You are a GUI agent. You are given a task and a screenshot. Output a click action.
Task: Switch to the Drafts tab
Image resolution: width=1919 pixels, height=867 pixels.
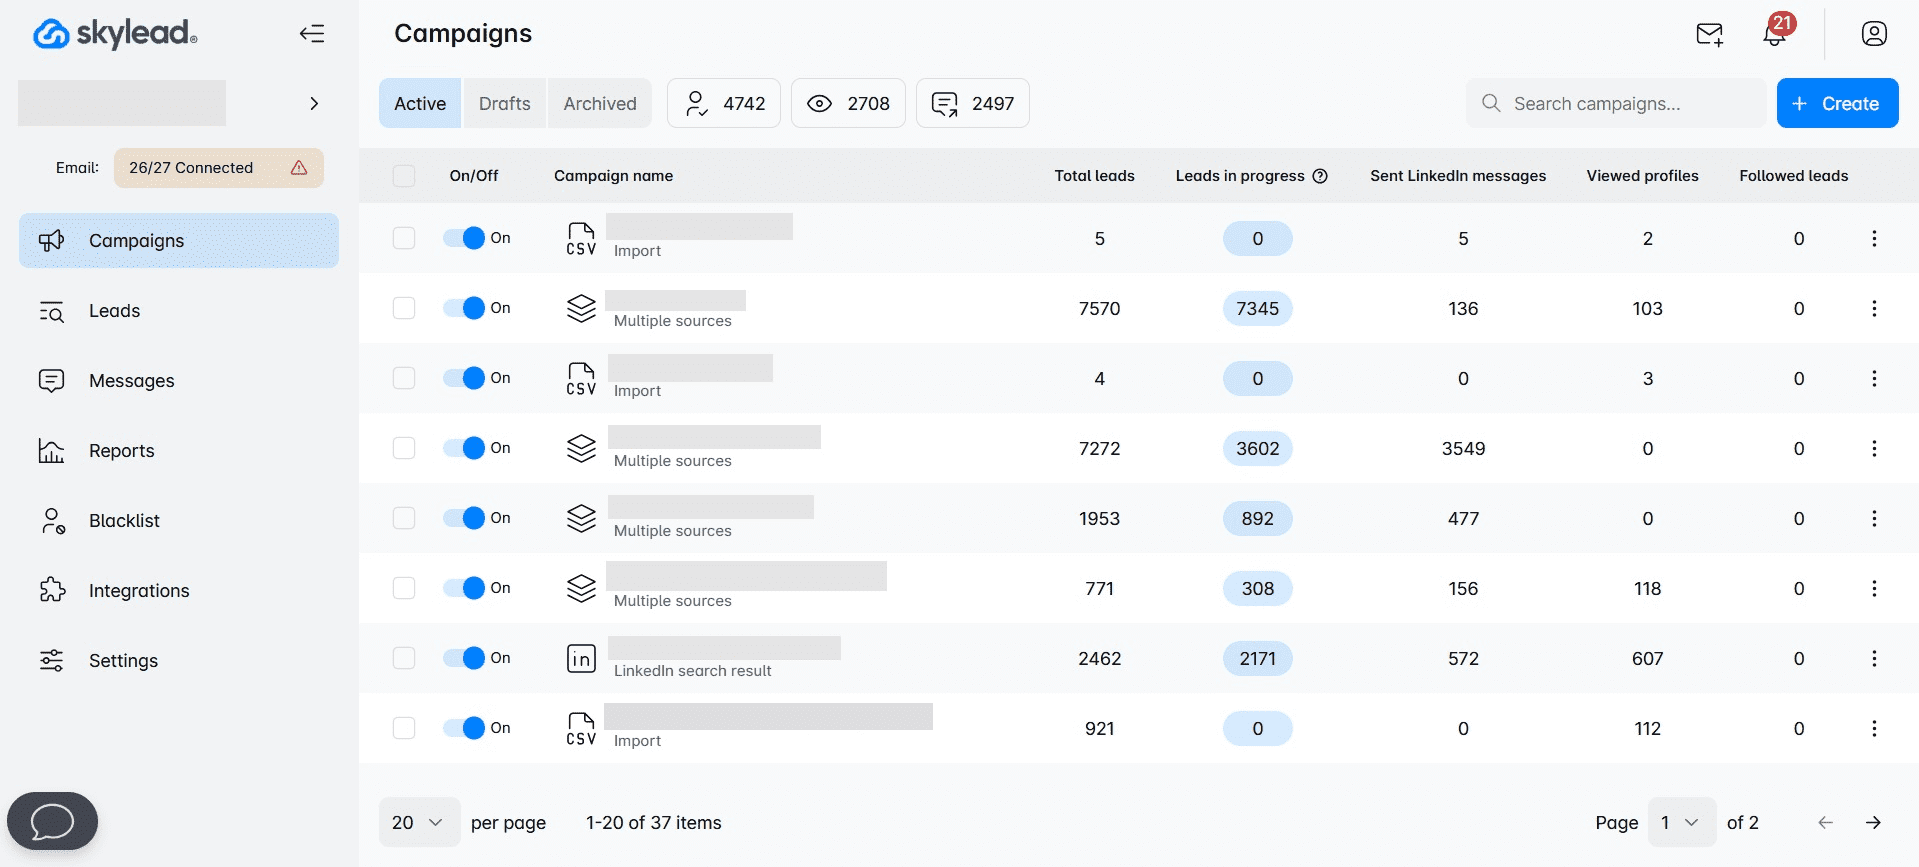coord(505,103)
